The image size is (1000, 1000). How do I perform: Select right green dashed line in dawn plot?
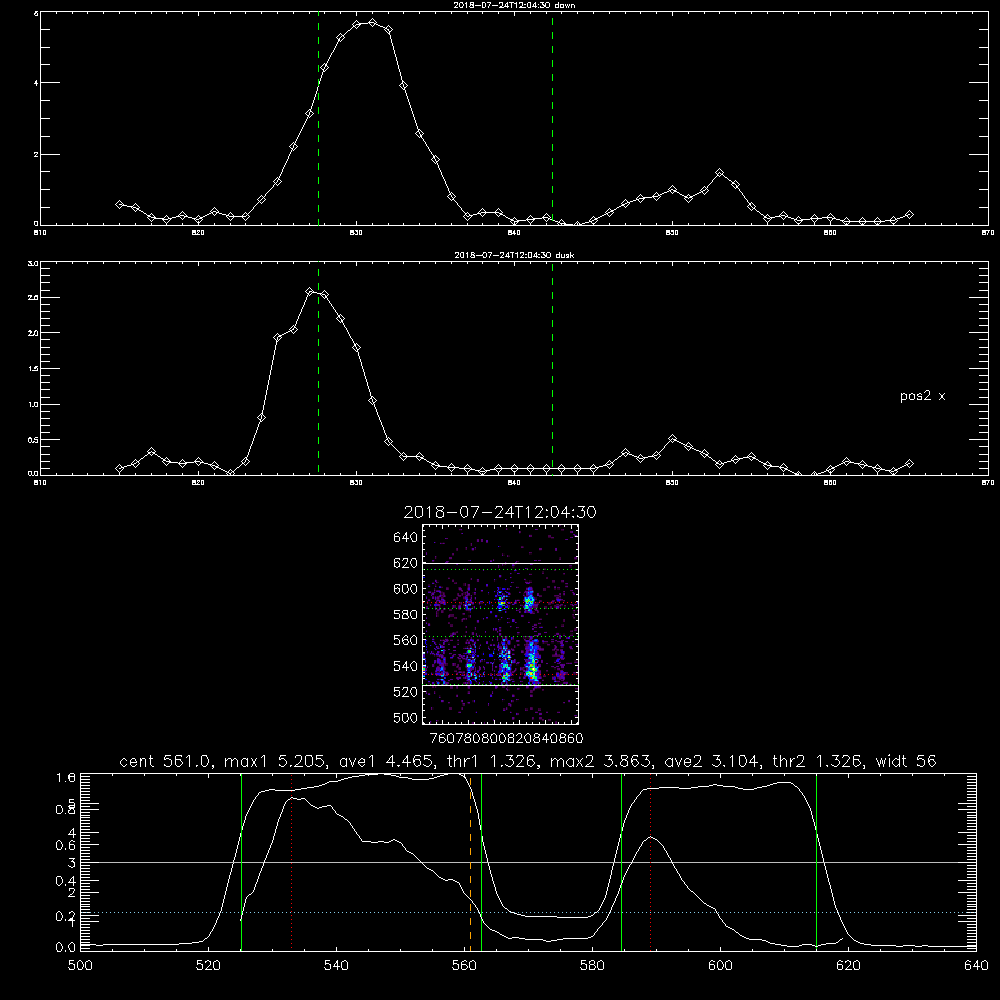pyautogui.click(x=552, y=121)
